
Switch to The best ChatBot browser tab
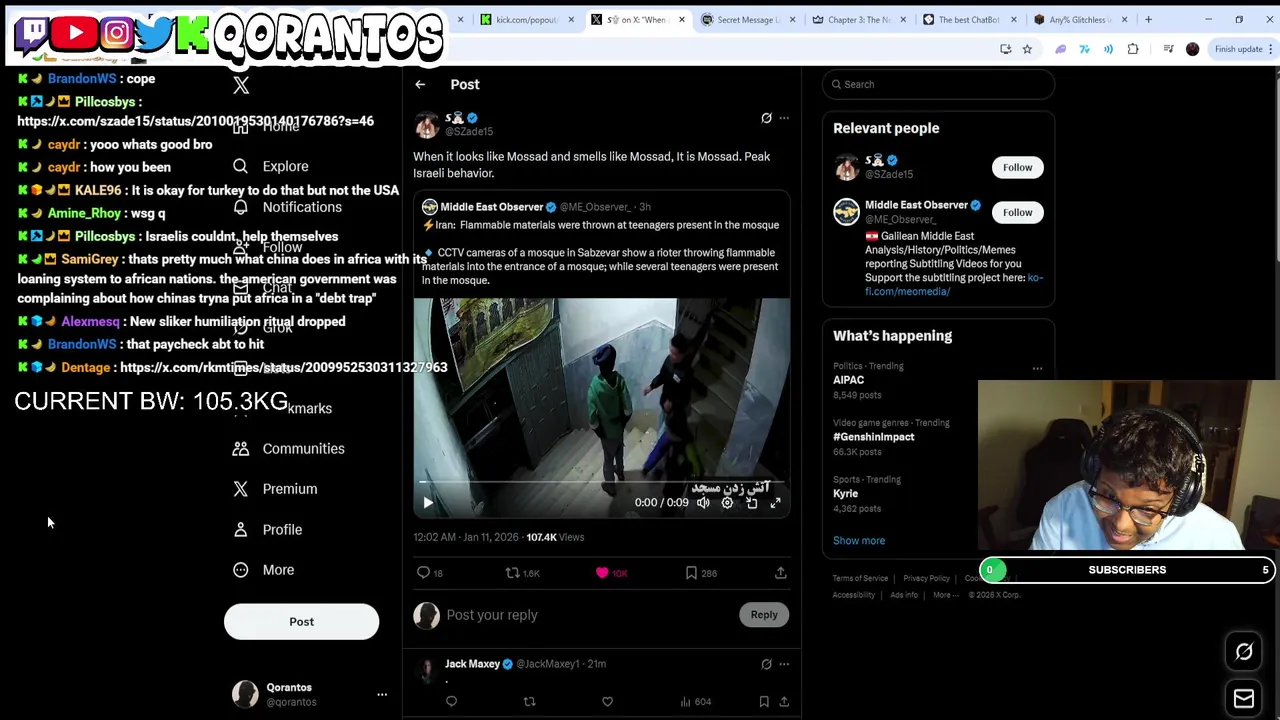(x=968, y=20)
